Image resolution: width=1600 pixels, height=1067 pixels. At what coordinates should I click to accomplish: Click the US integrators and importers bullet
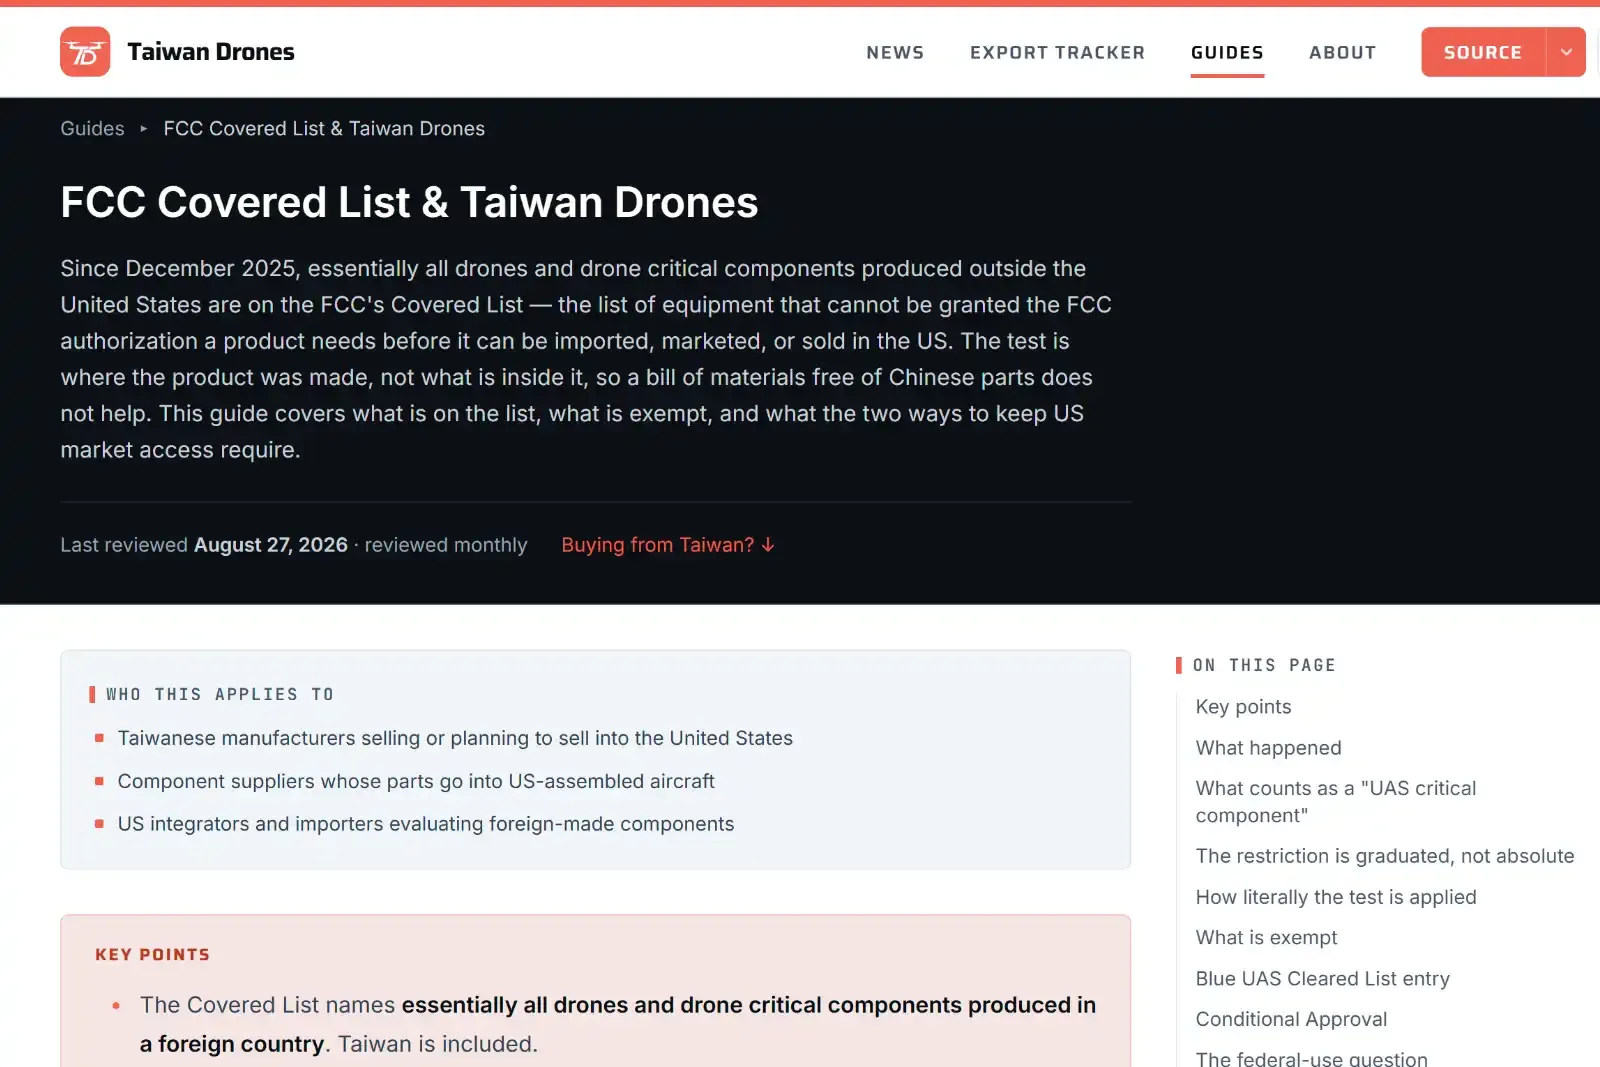pos(426,824)
